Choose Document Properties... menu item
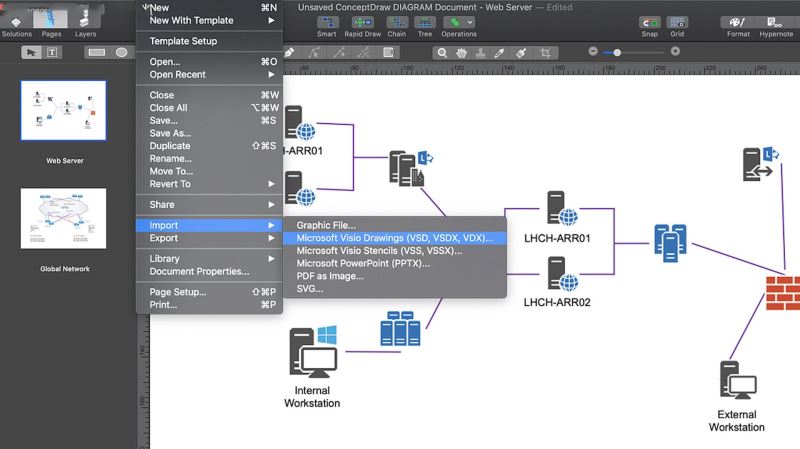 tap(210, 271)
